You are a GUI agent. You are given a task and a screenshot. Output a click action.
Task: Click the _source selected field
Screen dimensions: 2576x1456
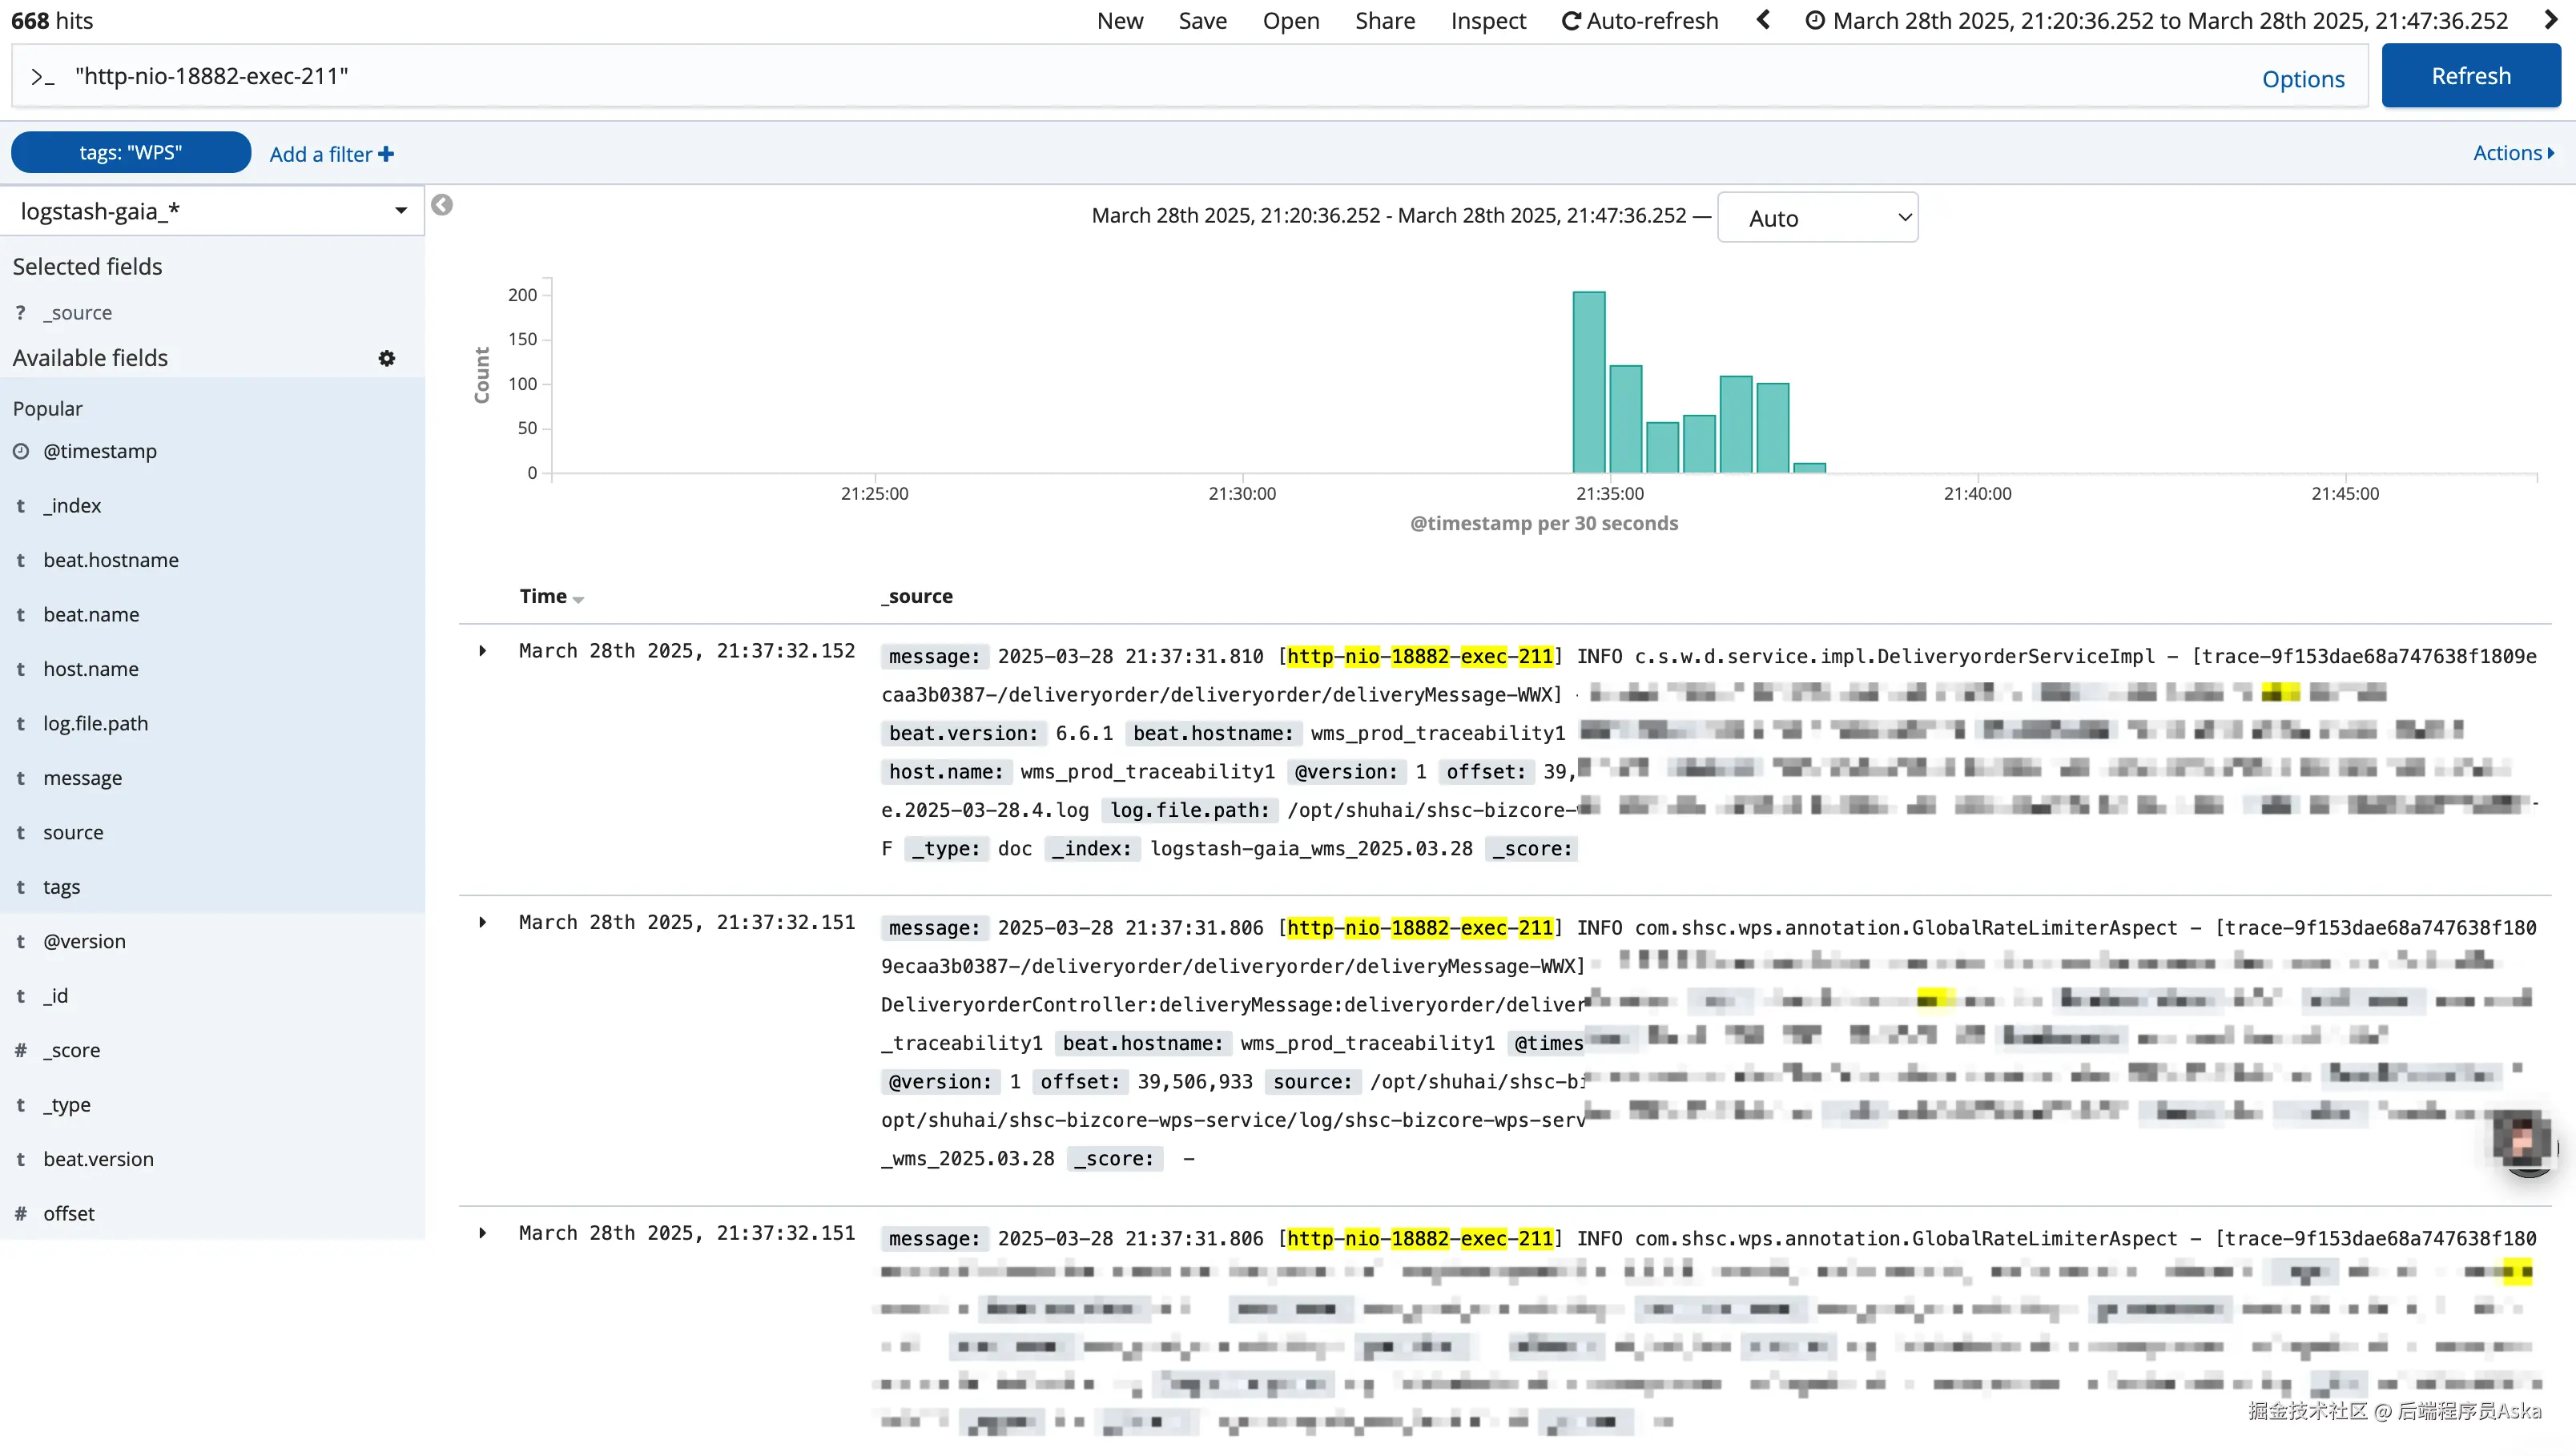point(77,313)
